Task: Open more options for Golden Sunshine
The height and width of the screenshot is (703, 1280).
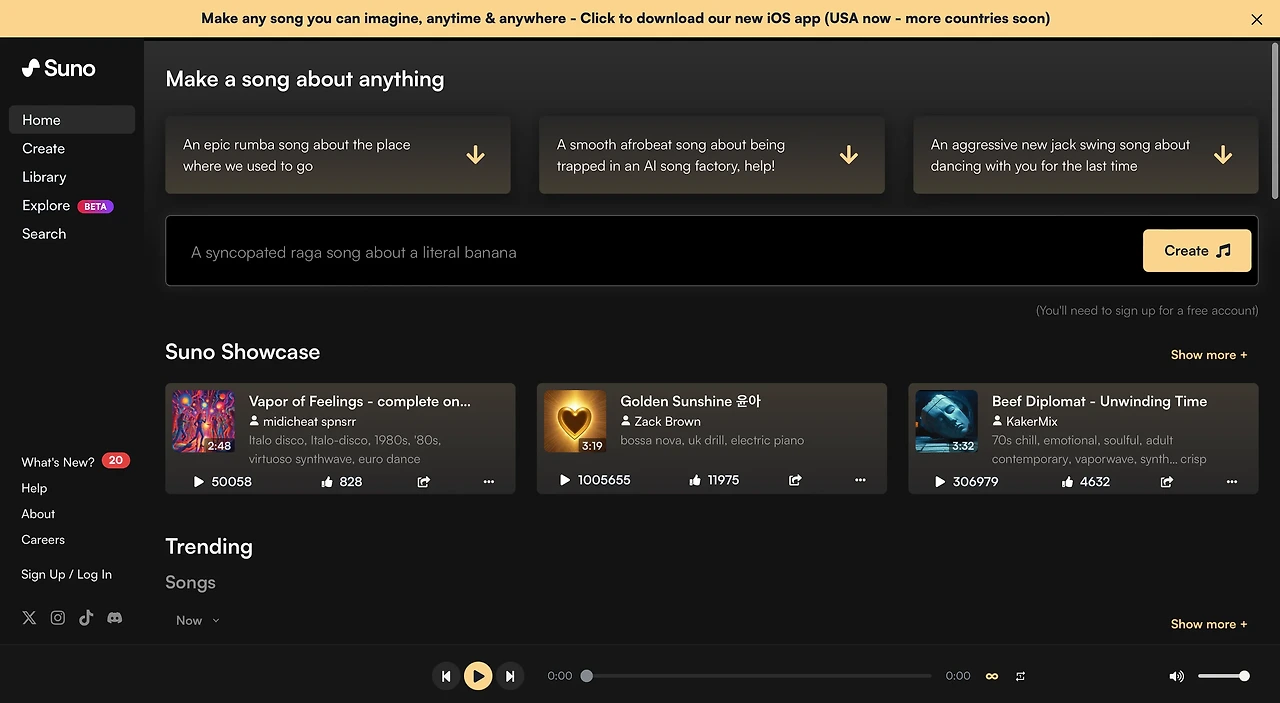Action: [860, 480]
